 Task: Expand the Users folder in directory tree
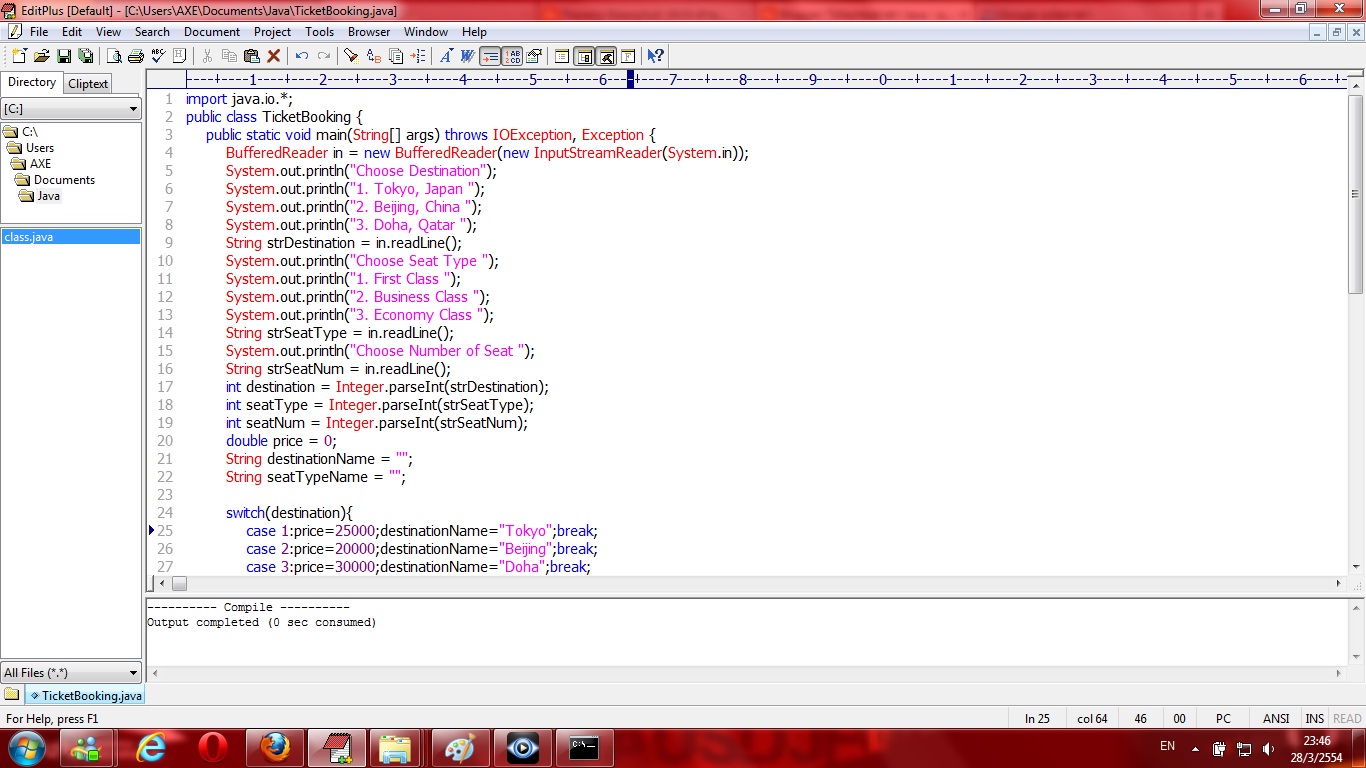coord(41,147)
